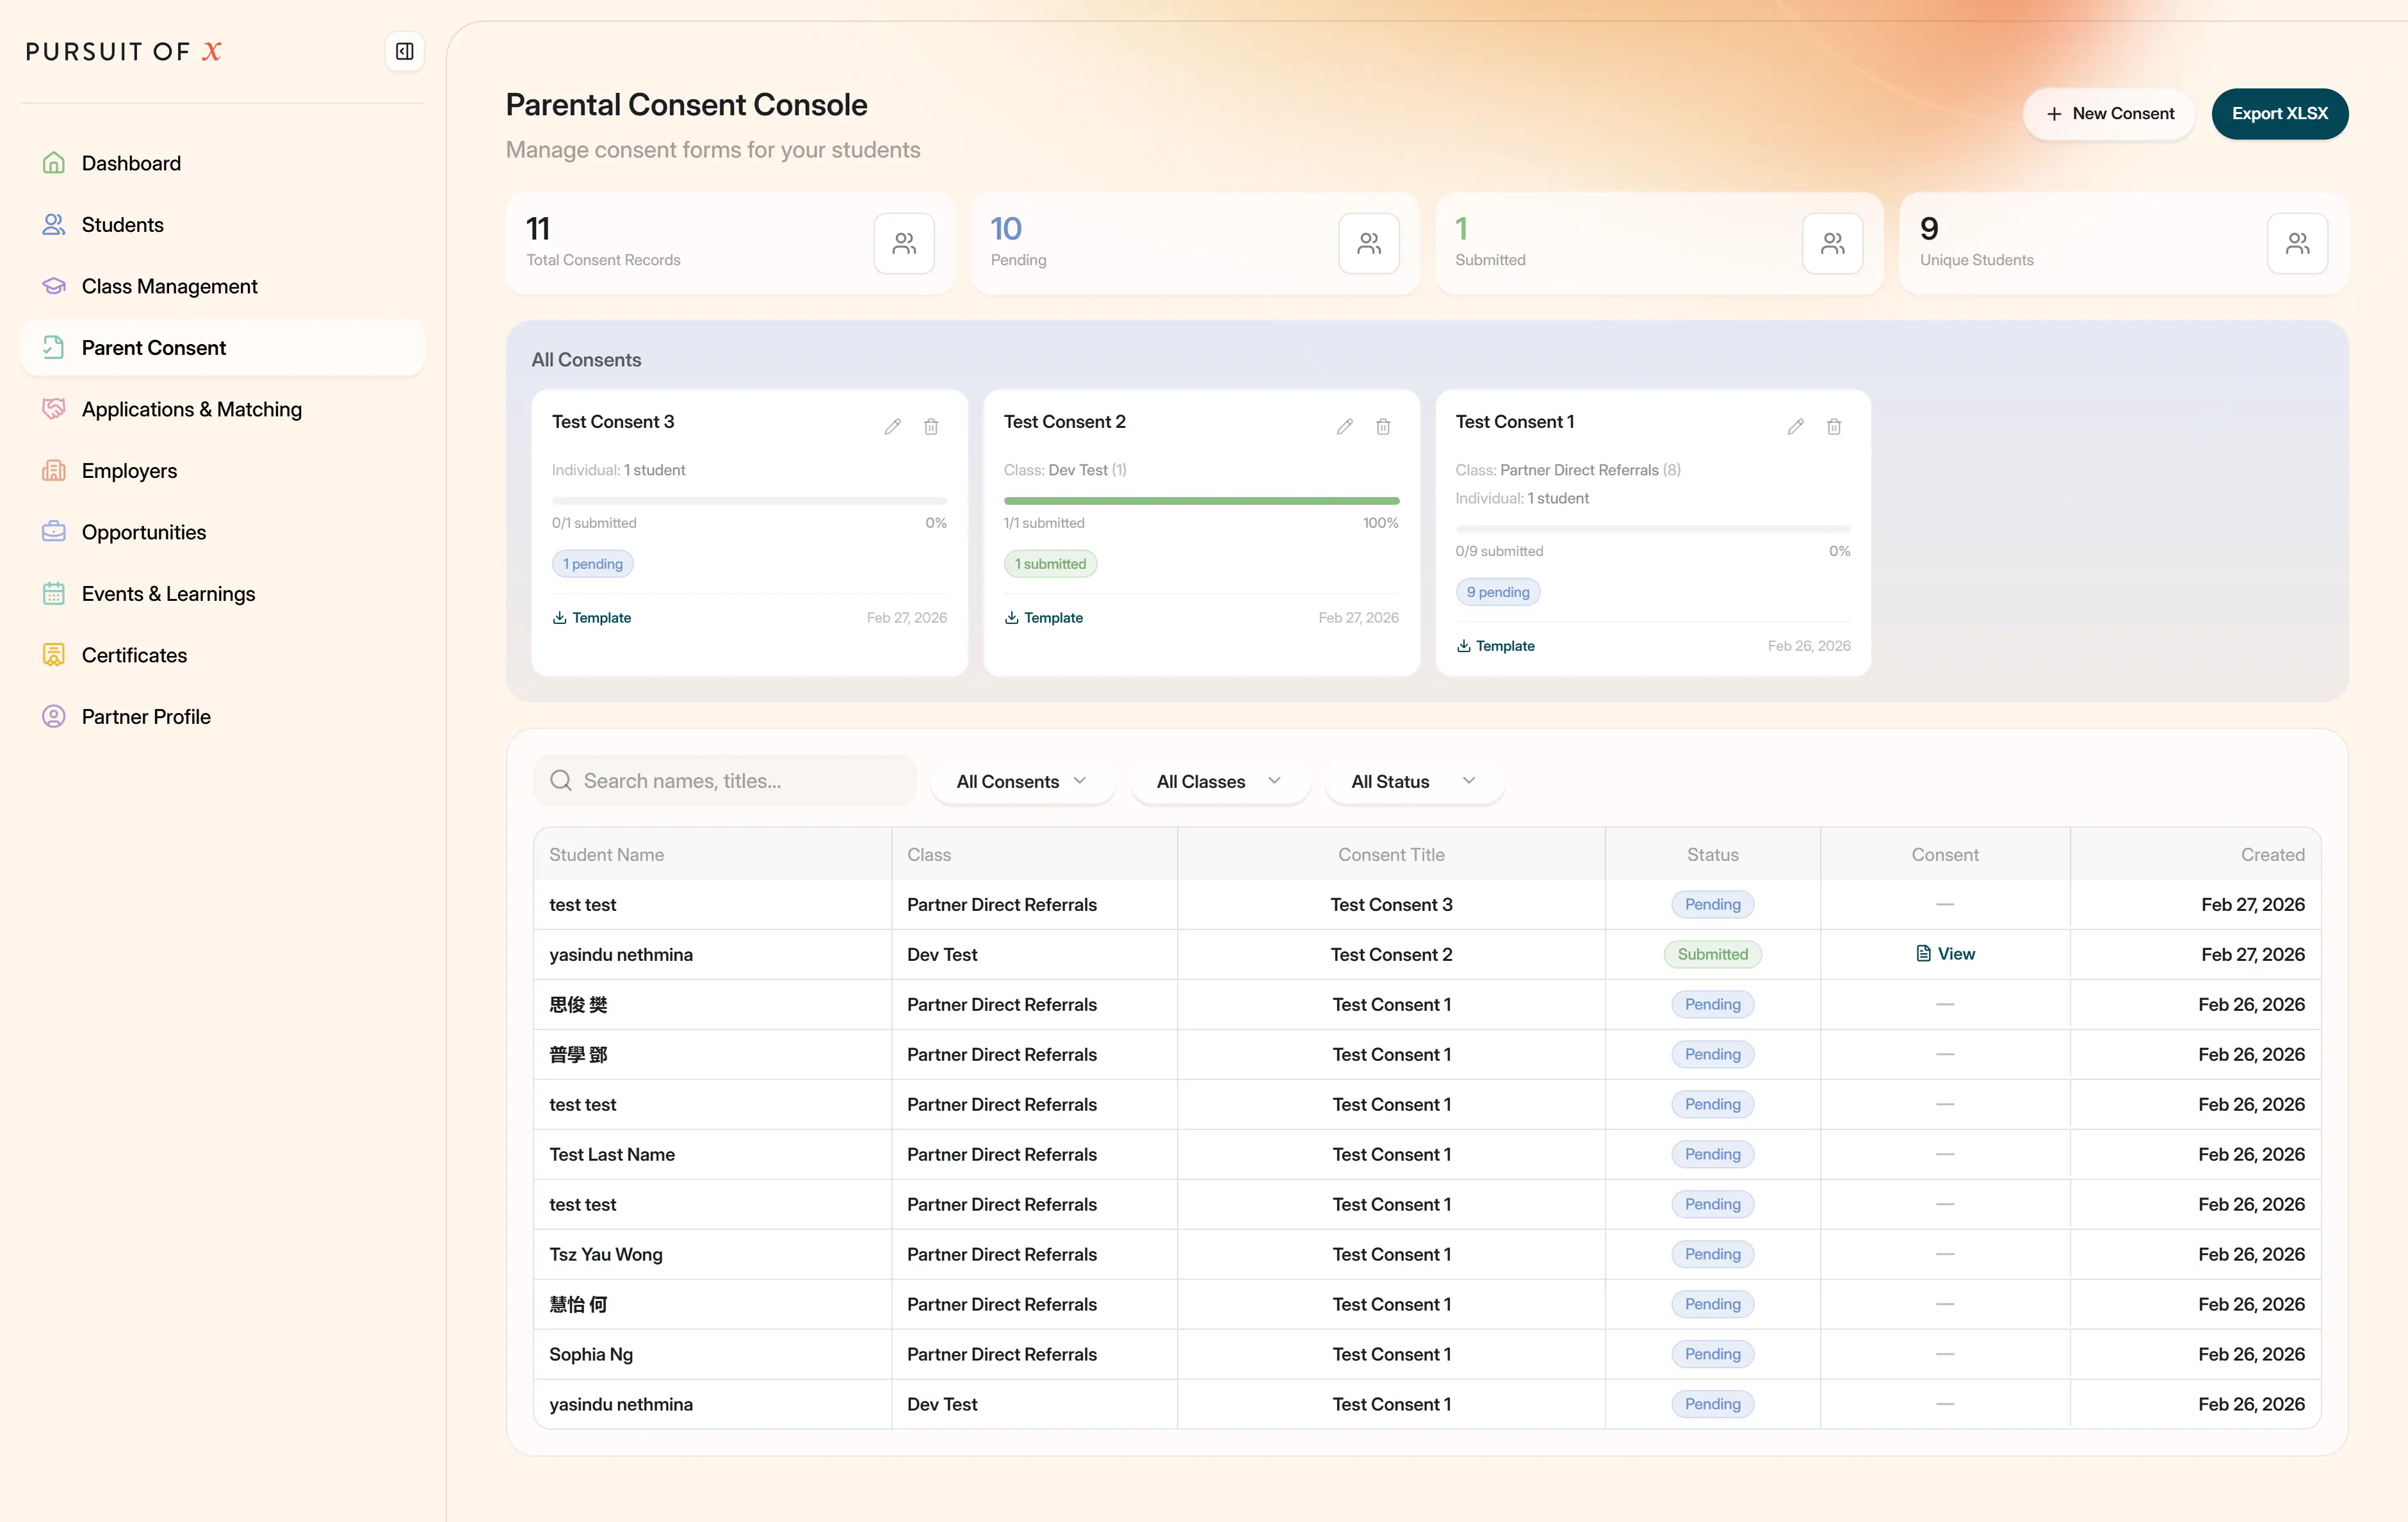Click the Status column header
This screenshot has width=2408, height=1522.
(1712, 855)
